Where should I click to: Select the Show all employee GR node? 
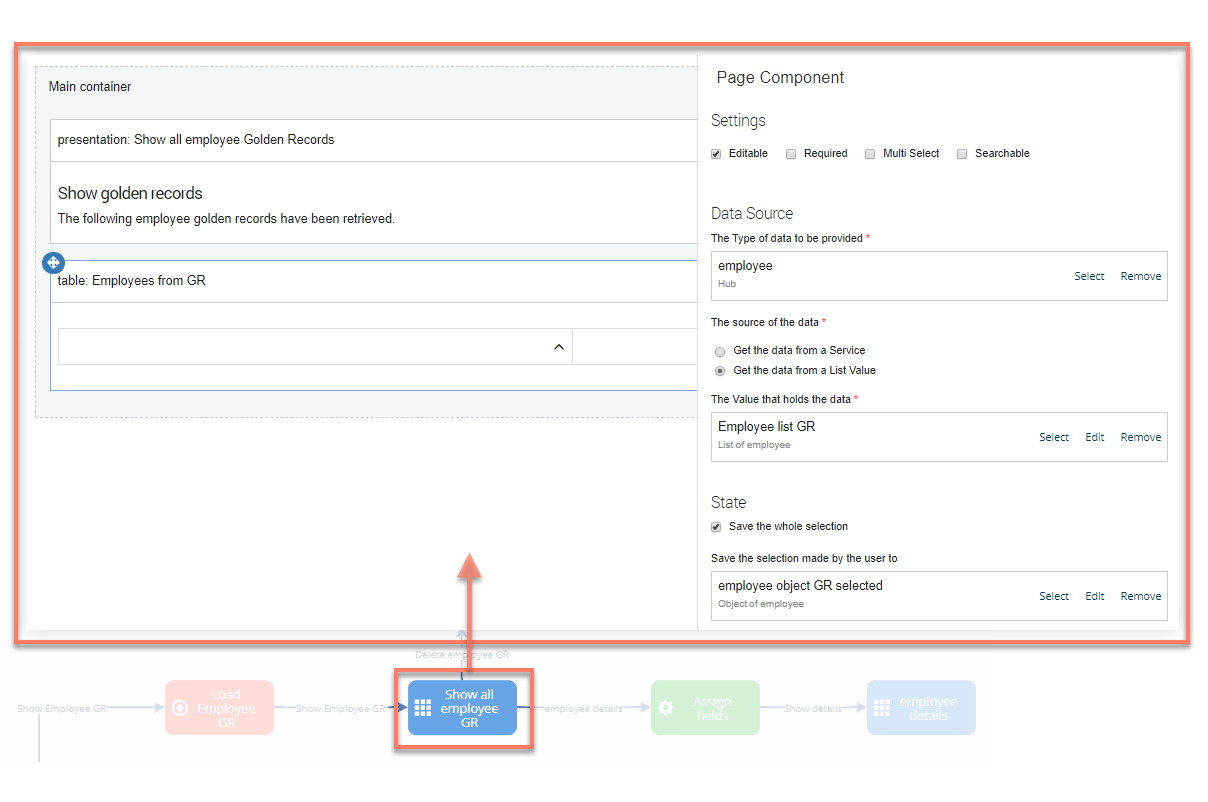coord(462,708)
